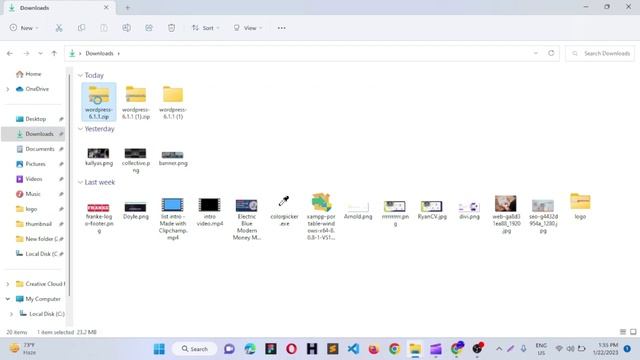The image size is (640, 360).
Task: Open recent locations chevron dropdown
Action: pyautogui.click(x=40, y=53)
